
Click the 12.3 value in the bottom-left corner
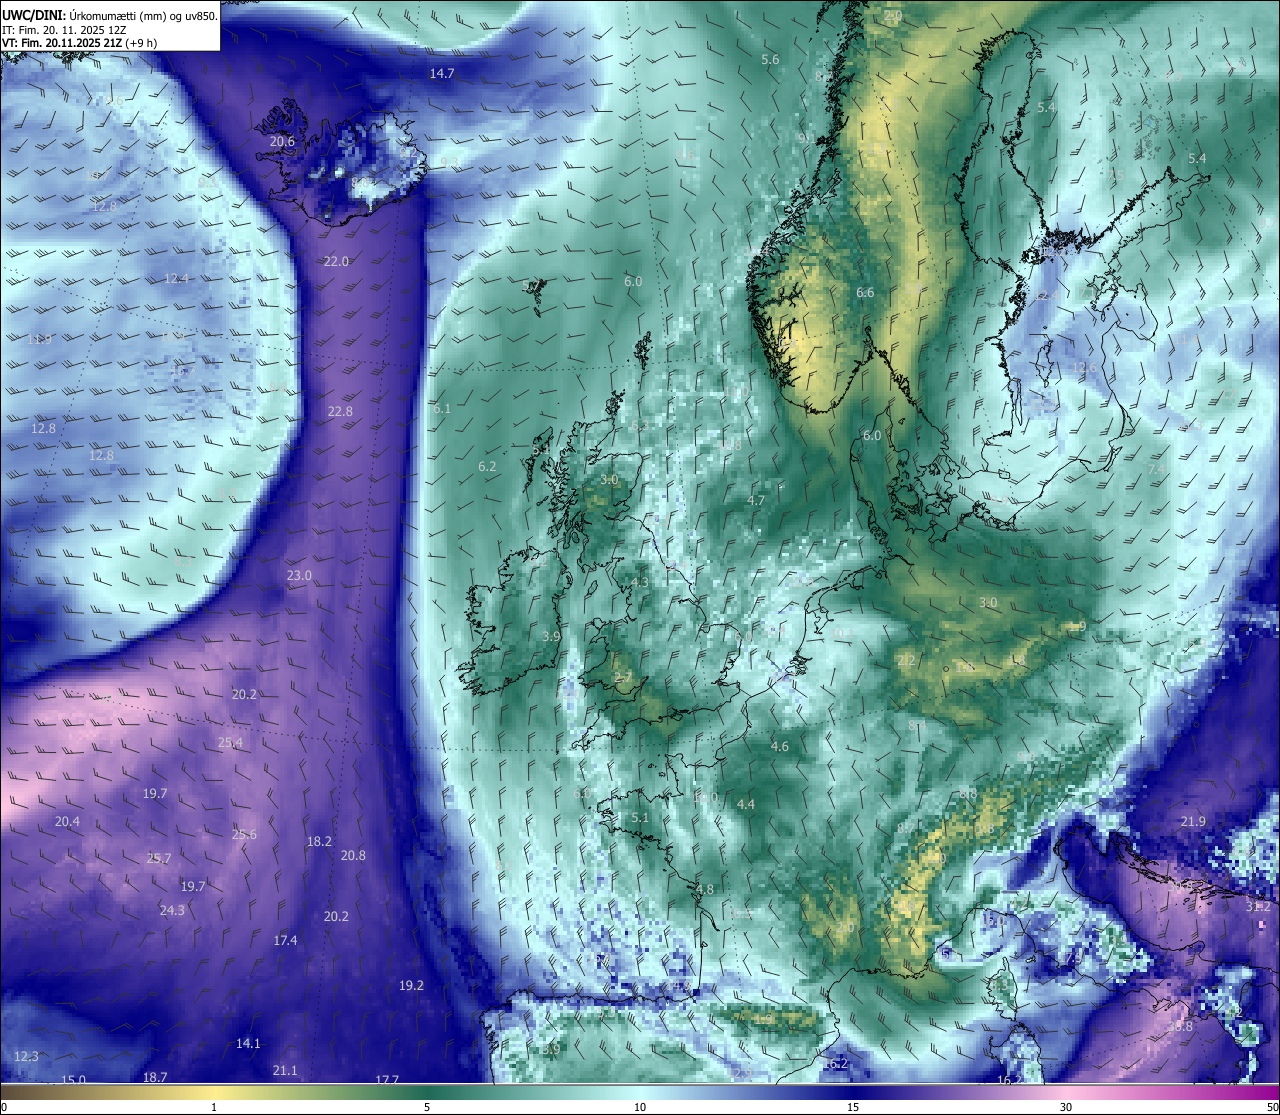coord(27,1057)
